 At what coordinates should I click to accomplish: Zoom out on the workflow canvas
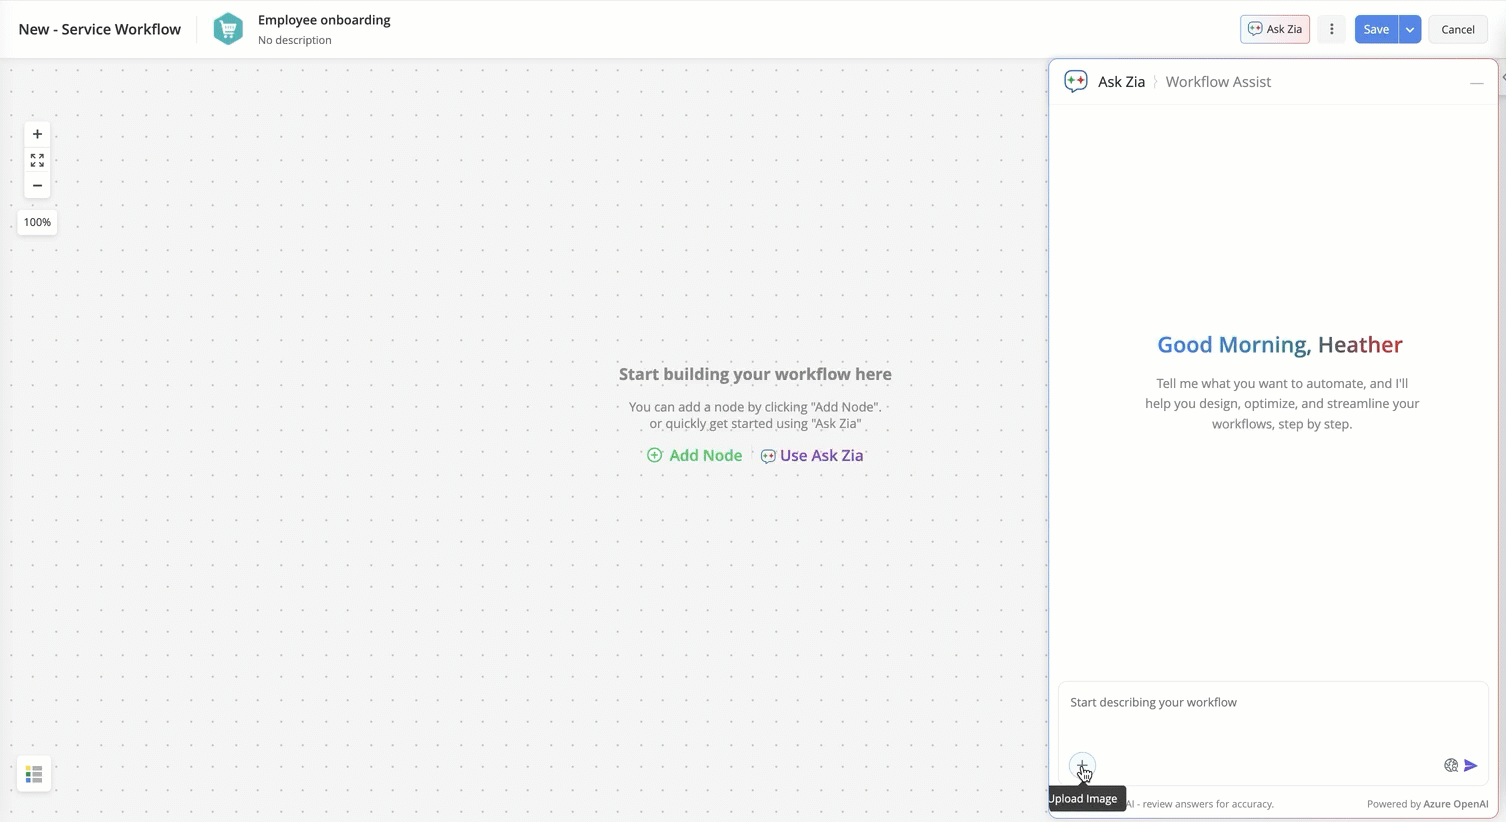(x=37, y=185)
